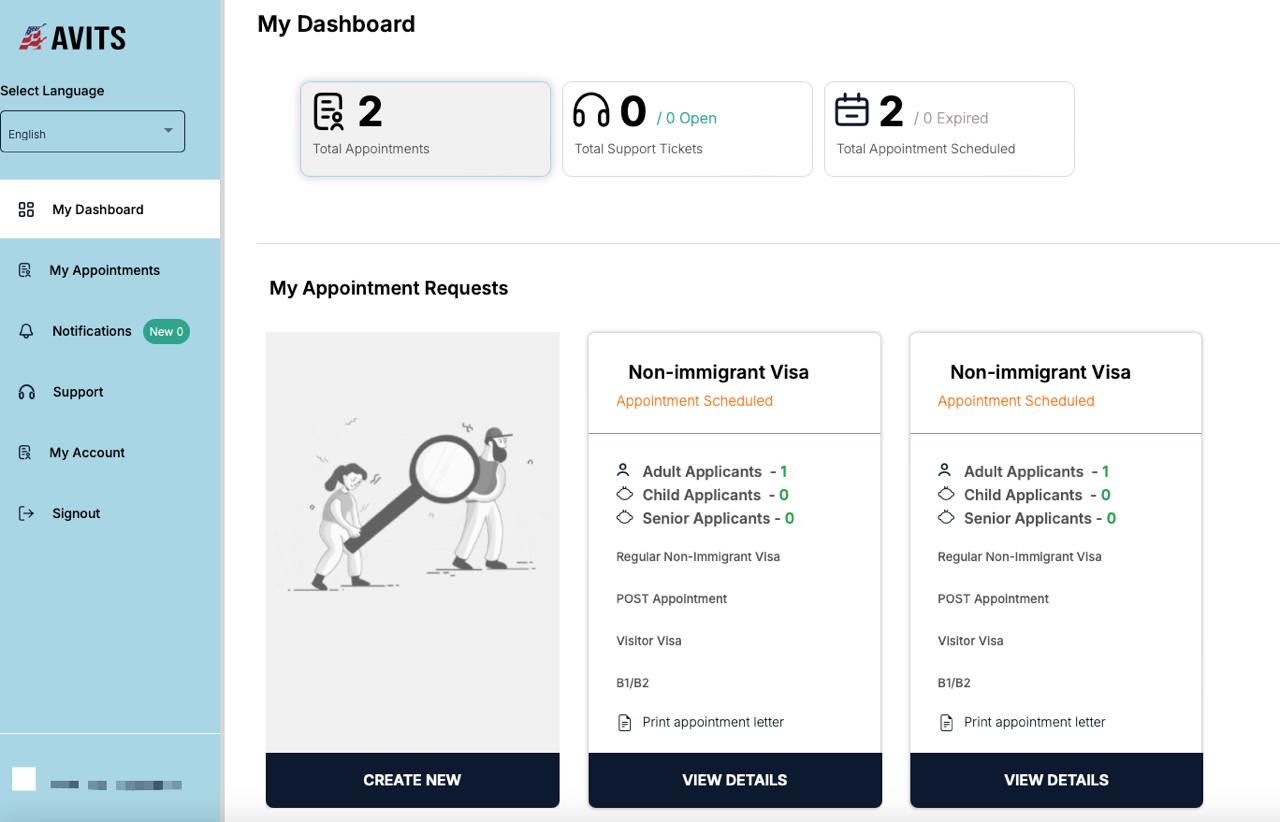1280x822 pixels.
Task: Click the Total Appointments card icon
Action: 328,112
